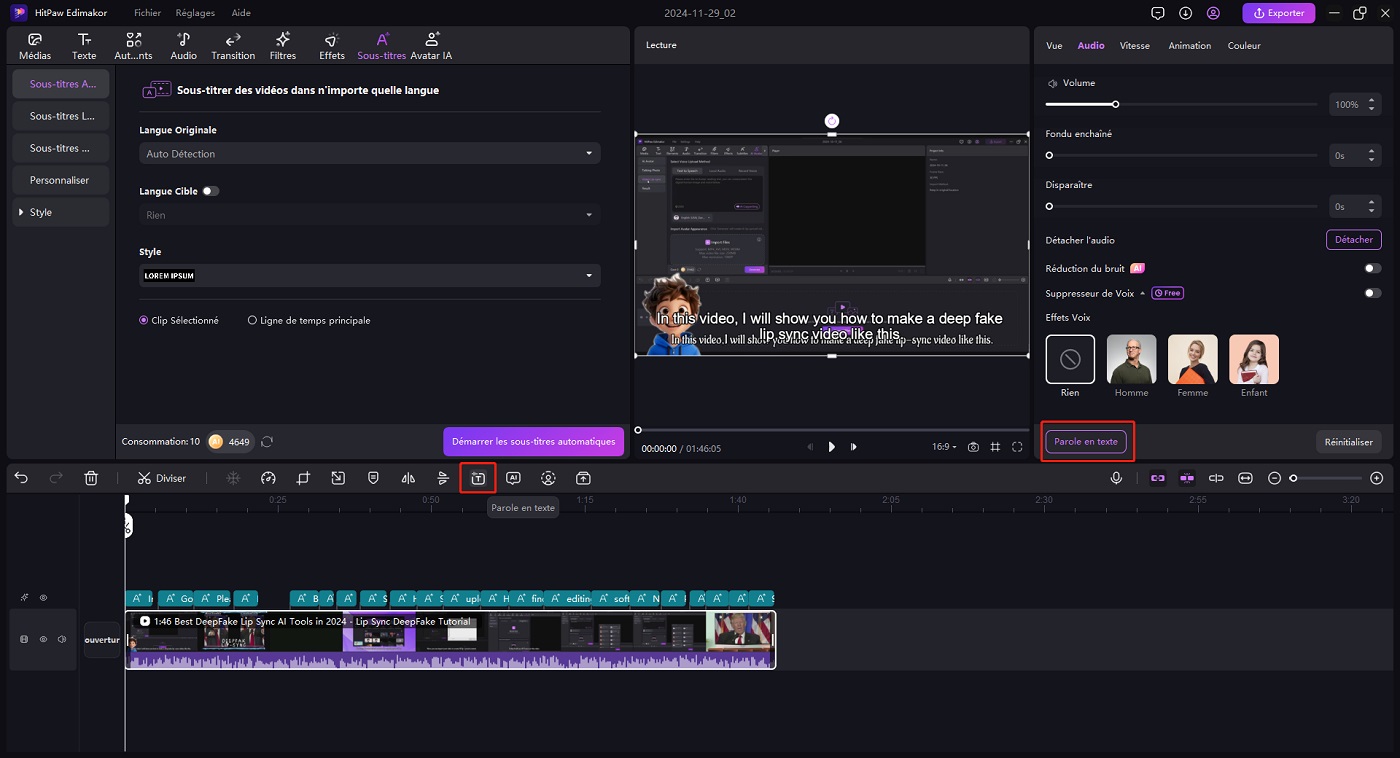Expand the subtitle Style dropdown
Viewport: 1400px width, 758px height.
coord(369,275)
